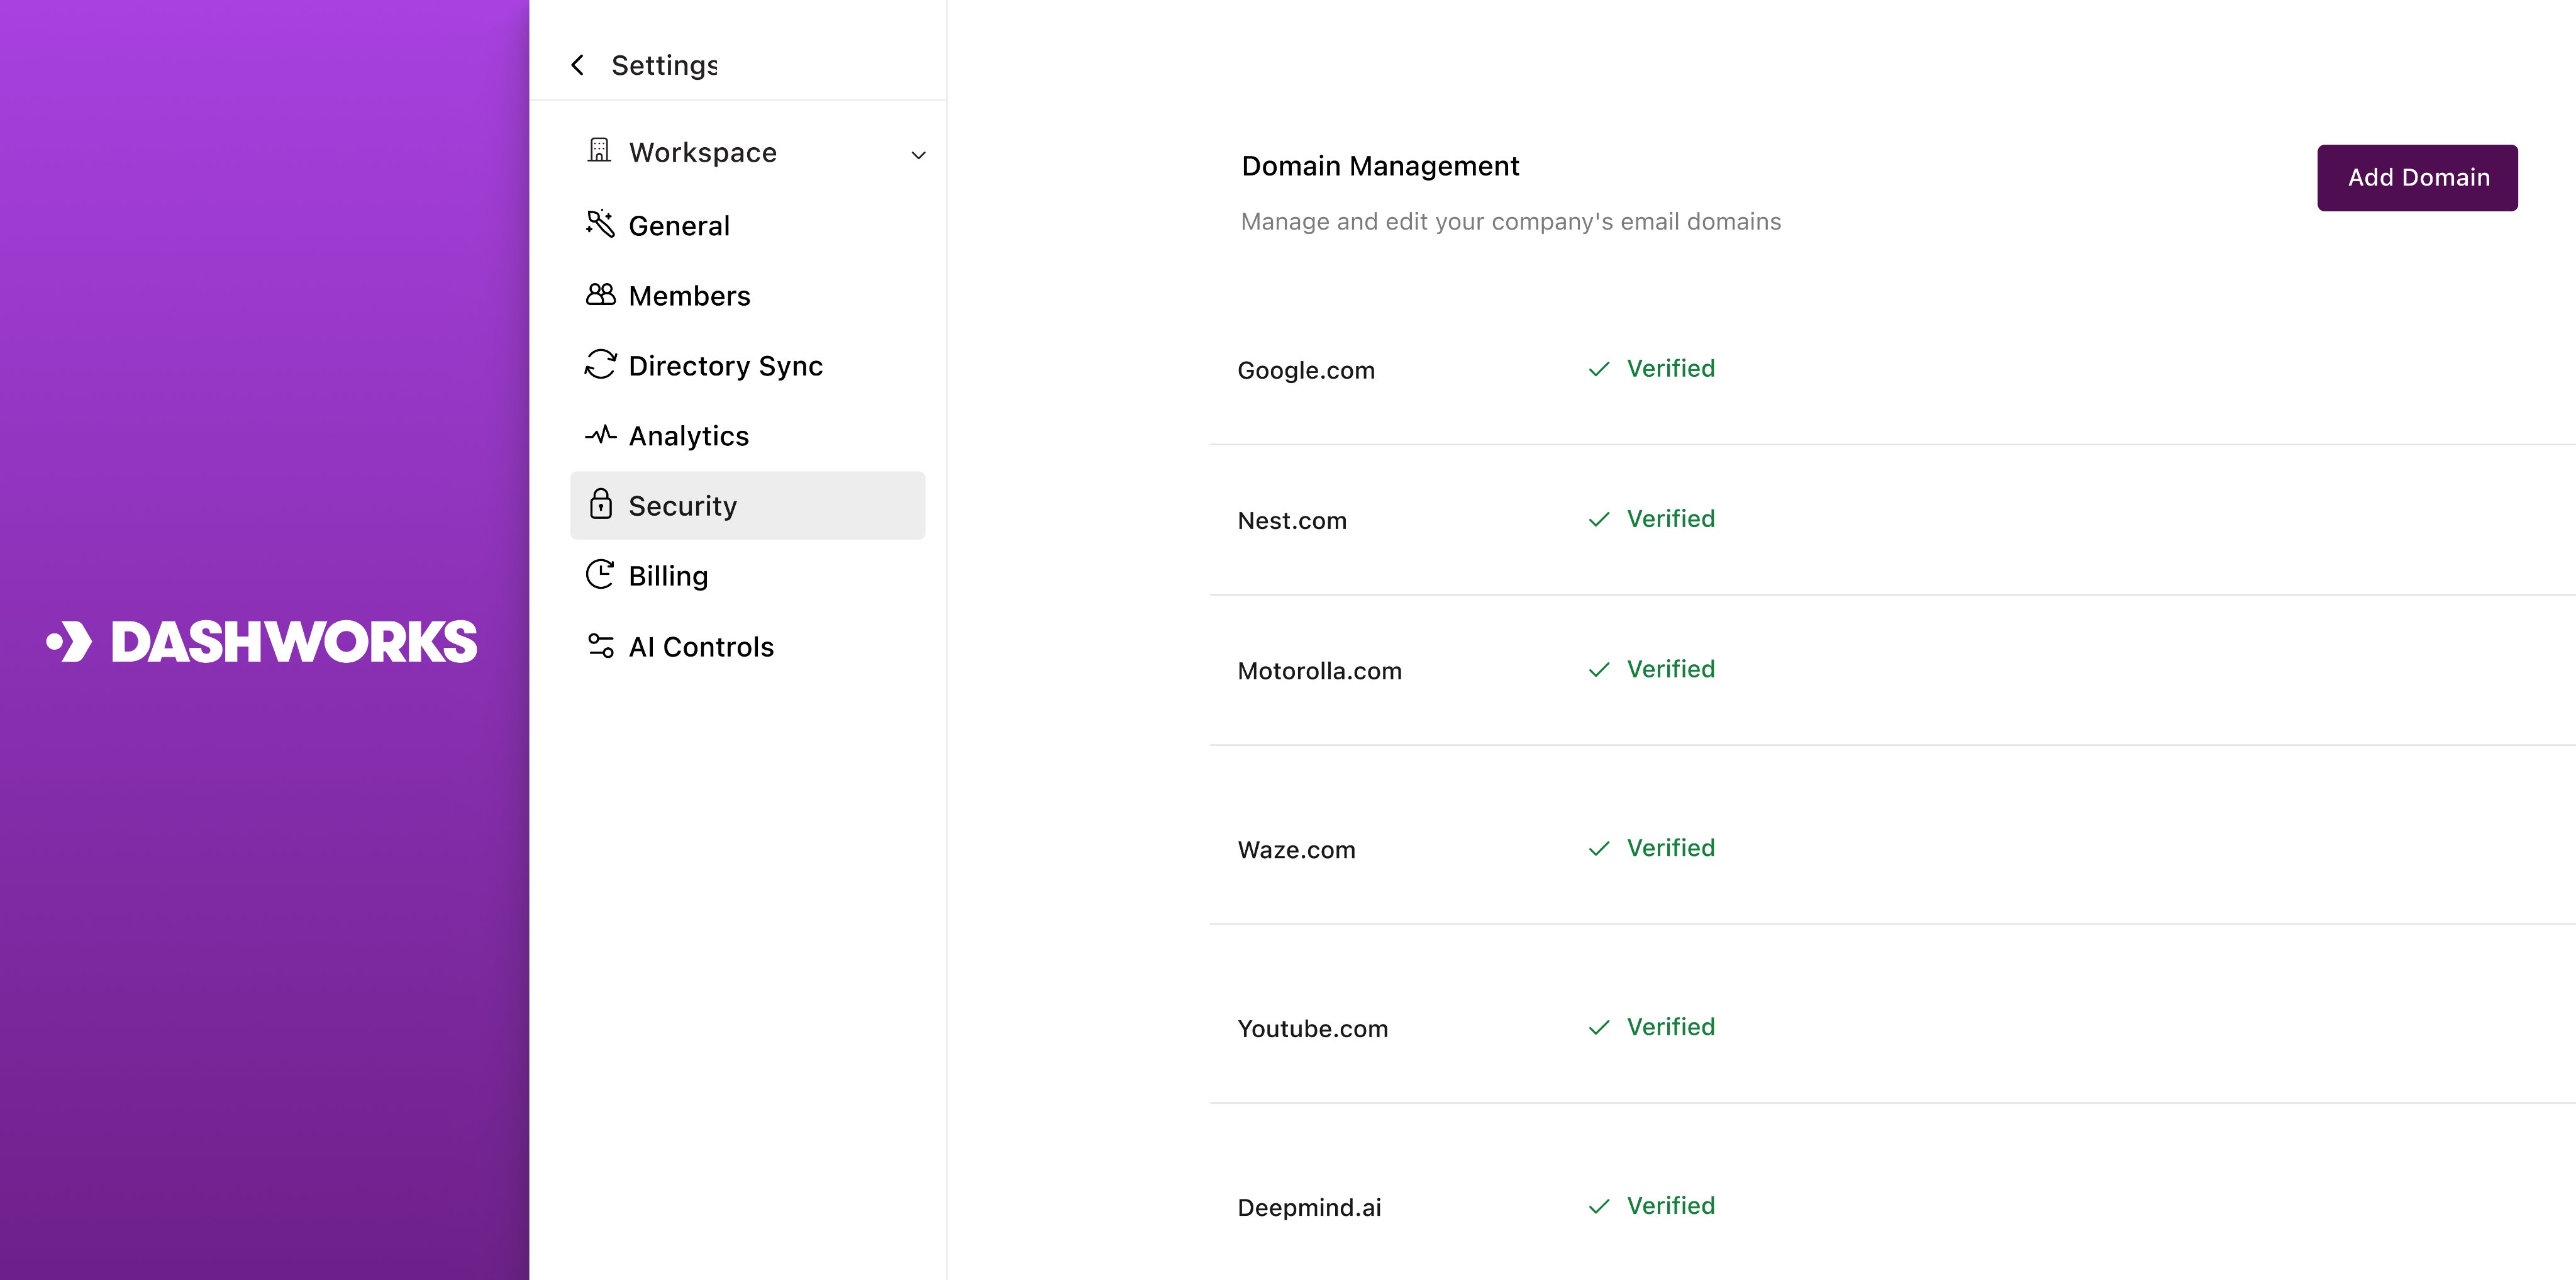Click the AI Controls sliders icon
This screenshot has width=2576, height=1280.
600,645
